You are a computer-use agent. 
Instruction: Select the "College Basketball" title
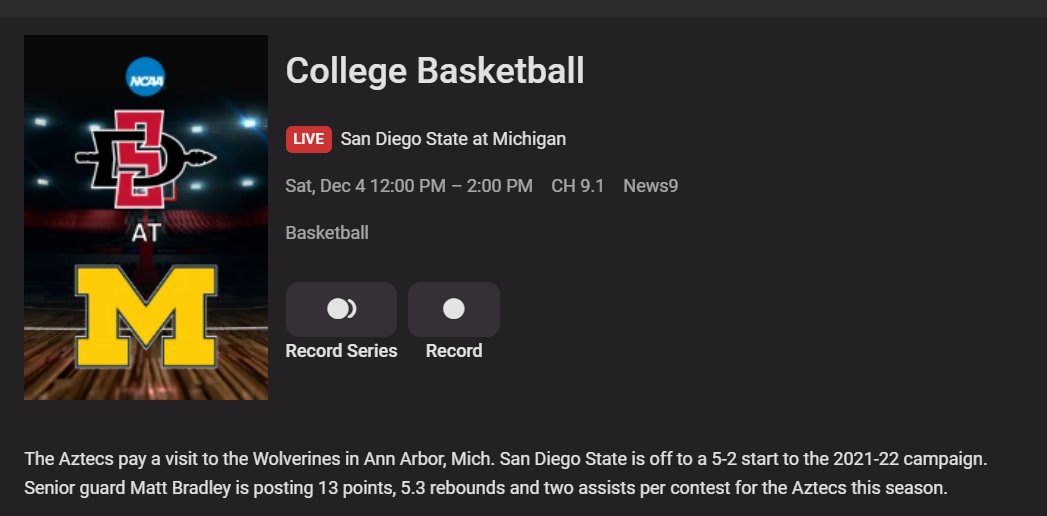click(x=435, y=71)
